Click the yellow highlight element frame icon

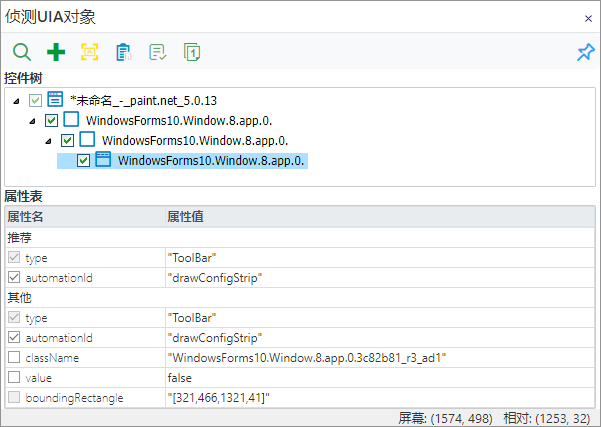click(x=90, y=52)
